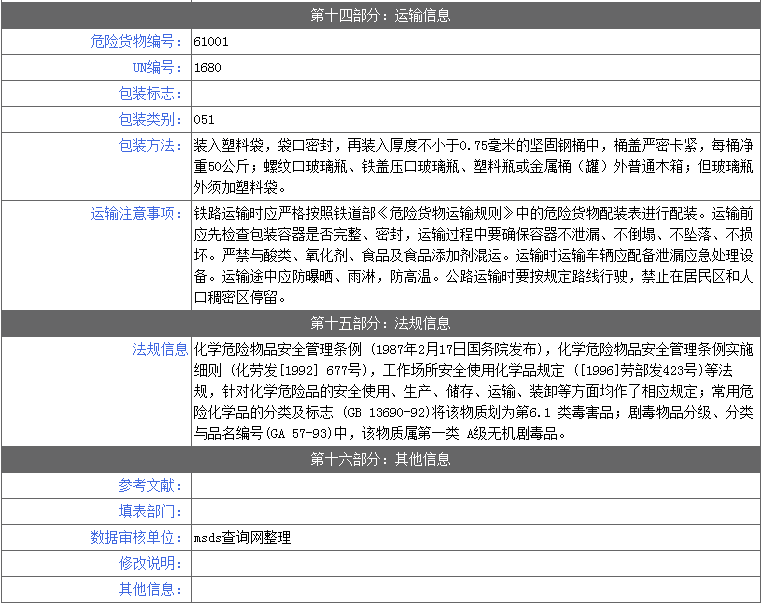Select the 运输注意事项 label

pos(136,213)
